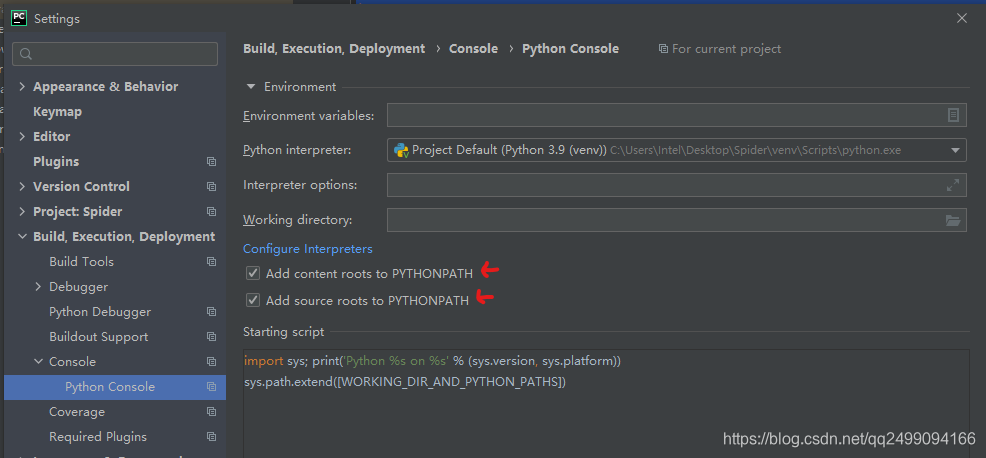Close the Settings dialog
Image resolution: width=986 pixels, height=458 pixels.
pyautogui.click(x=961, y=18)
